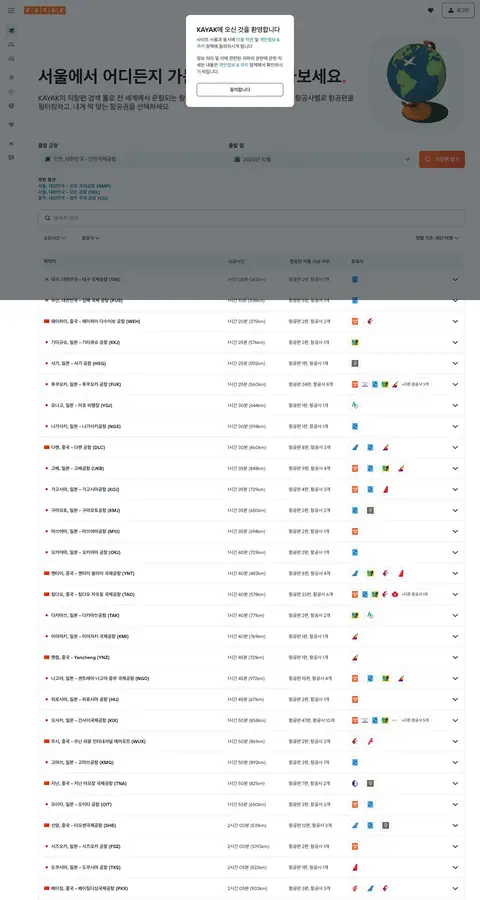480x900 pixels.
Task: Open the departure month dropdown showing 10월
Action: (x=322, y=159)
